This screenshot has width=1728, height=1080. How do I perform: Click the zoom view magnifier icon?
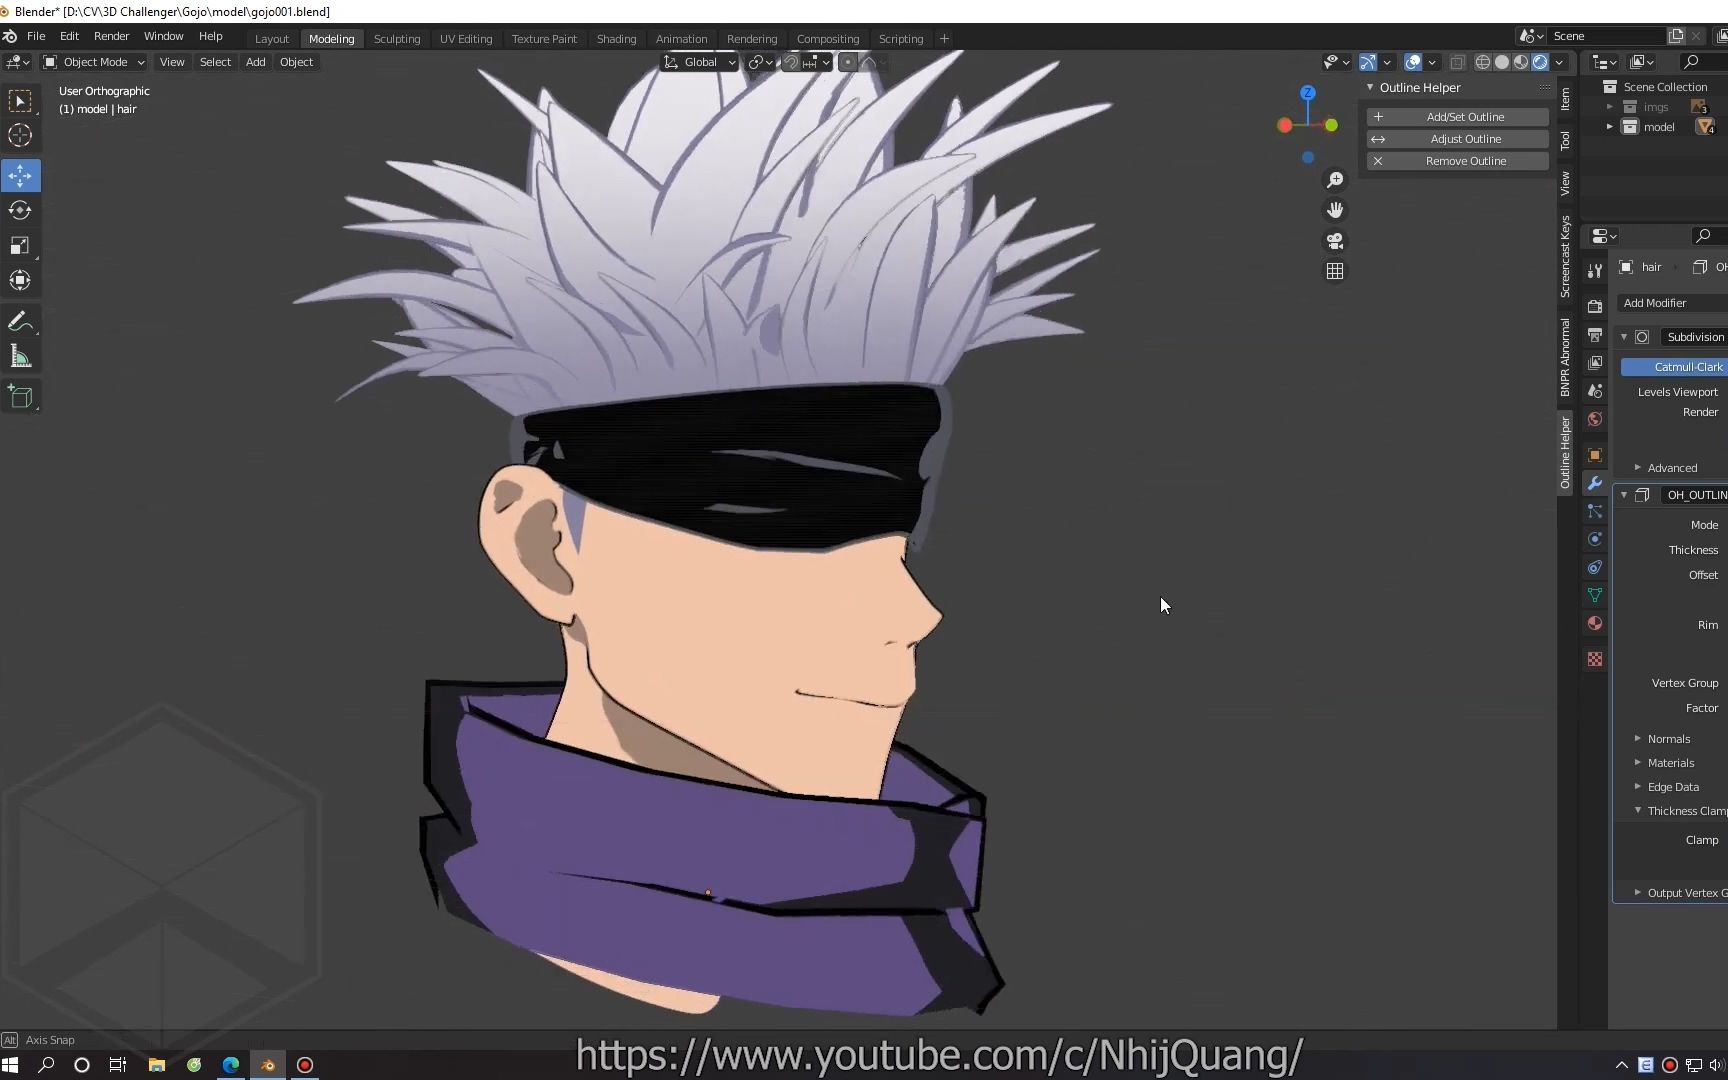tap(1335, 180)
